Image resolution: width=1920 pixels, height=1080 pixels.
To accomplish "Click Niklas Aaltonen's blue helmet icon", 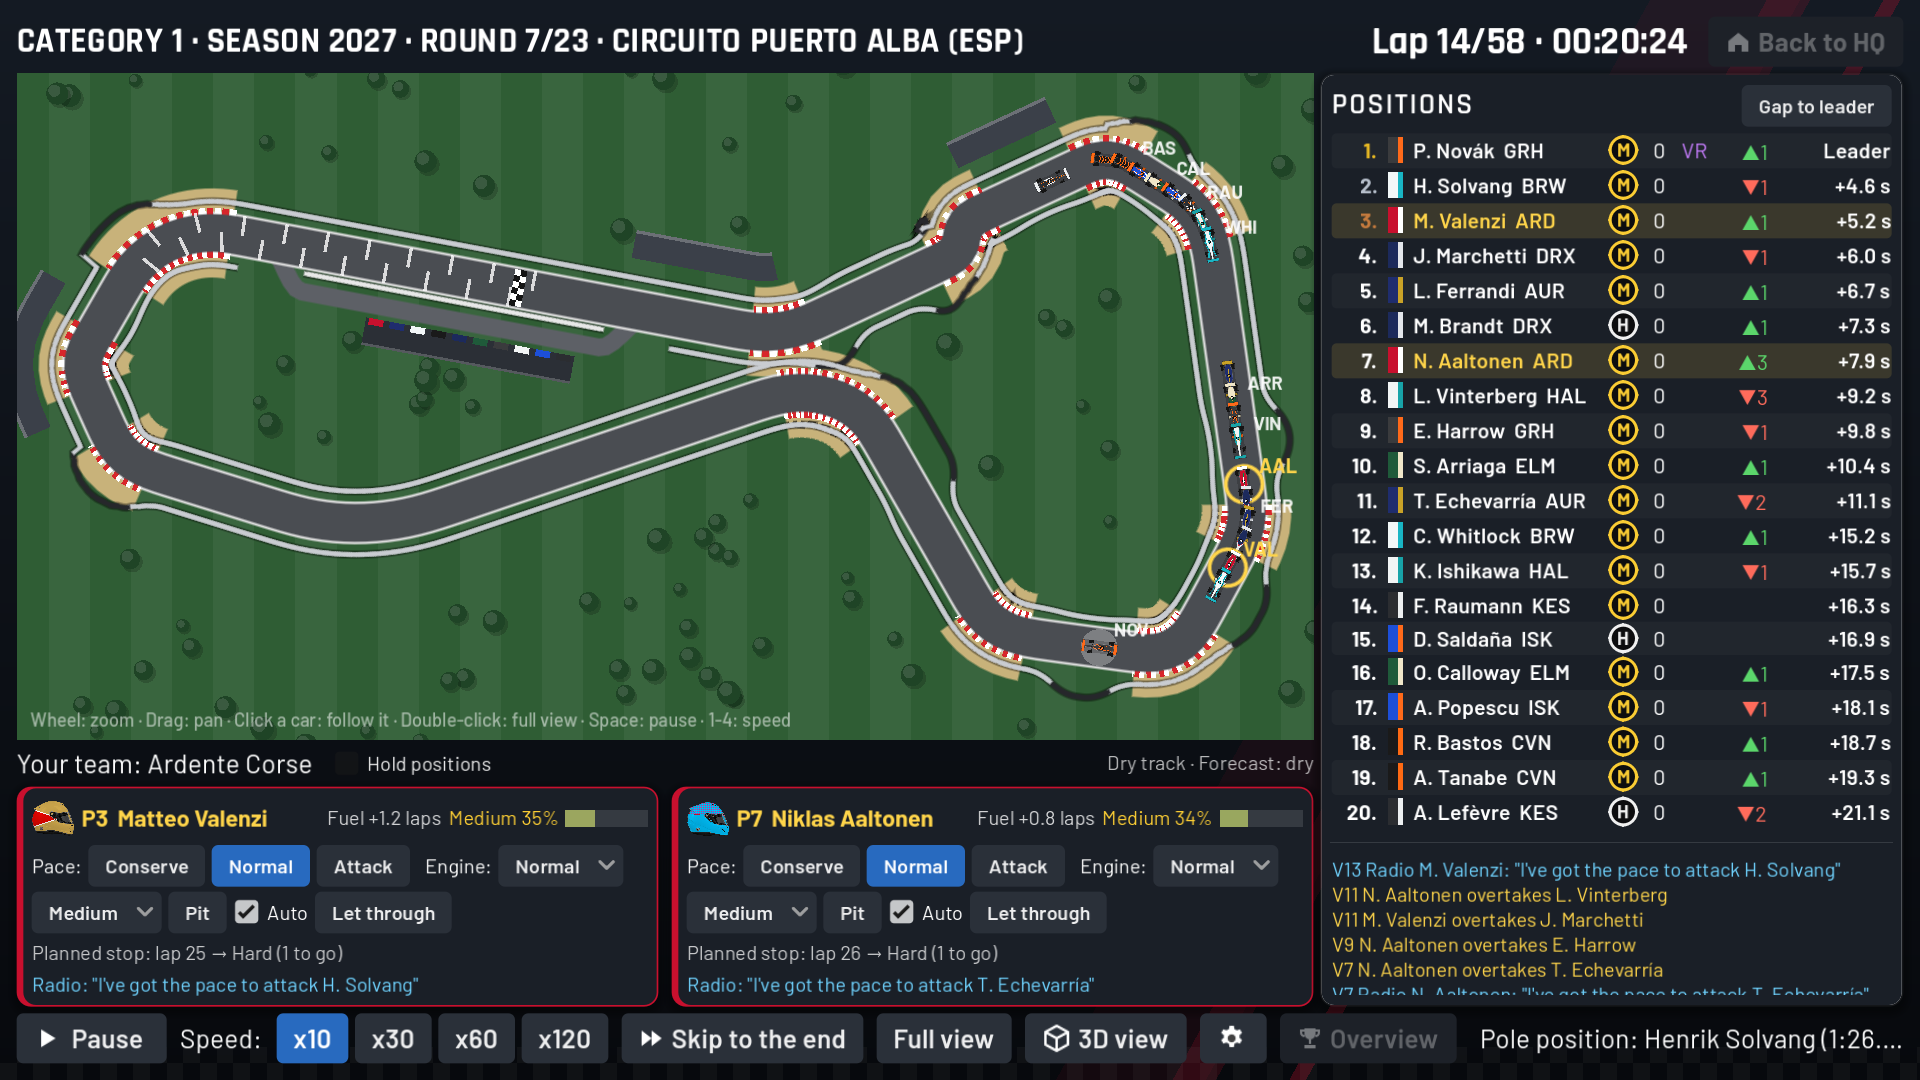I will pos(708,818).
